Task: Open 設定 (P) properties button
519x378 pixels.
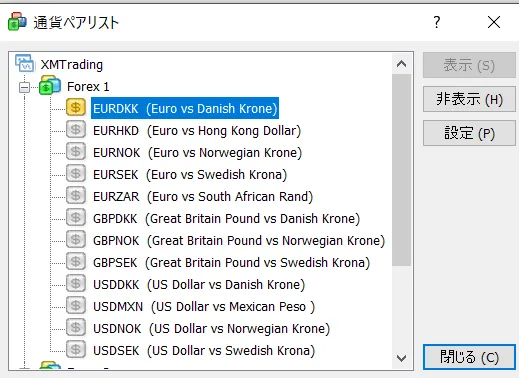Action: pos(469,133)
